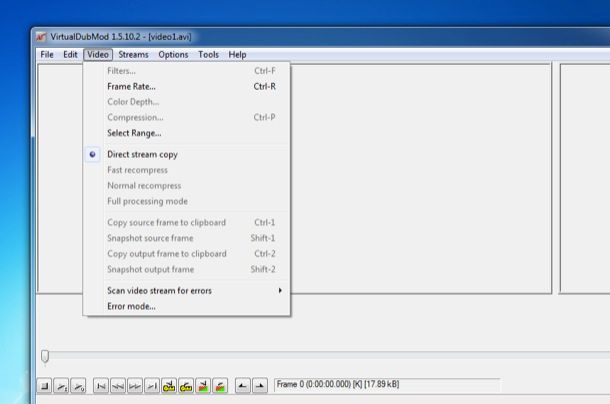
Task: Open the Tools menu
Action: [x=209, y=54]
